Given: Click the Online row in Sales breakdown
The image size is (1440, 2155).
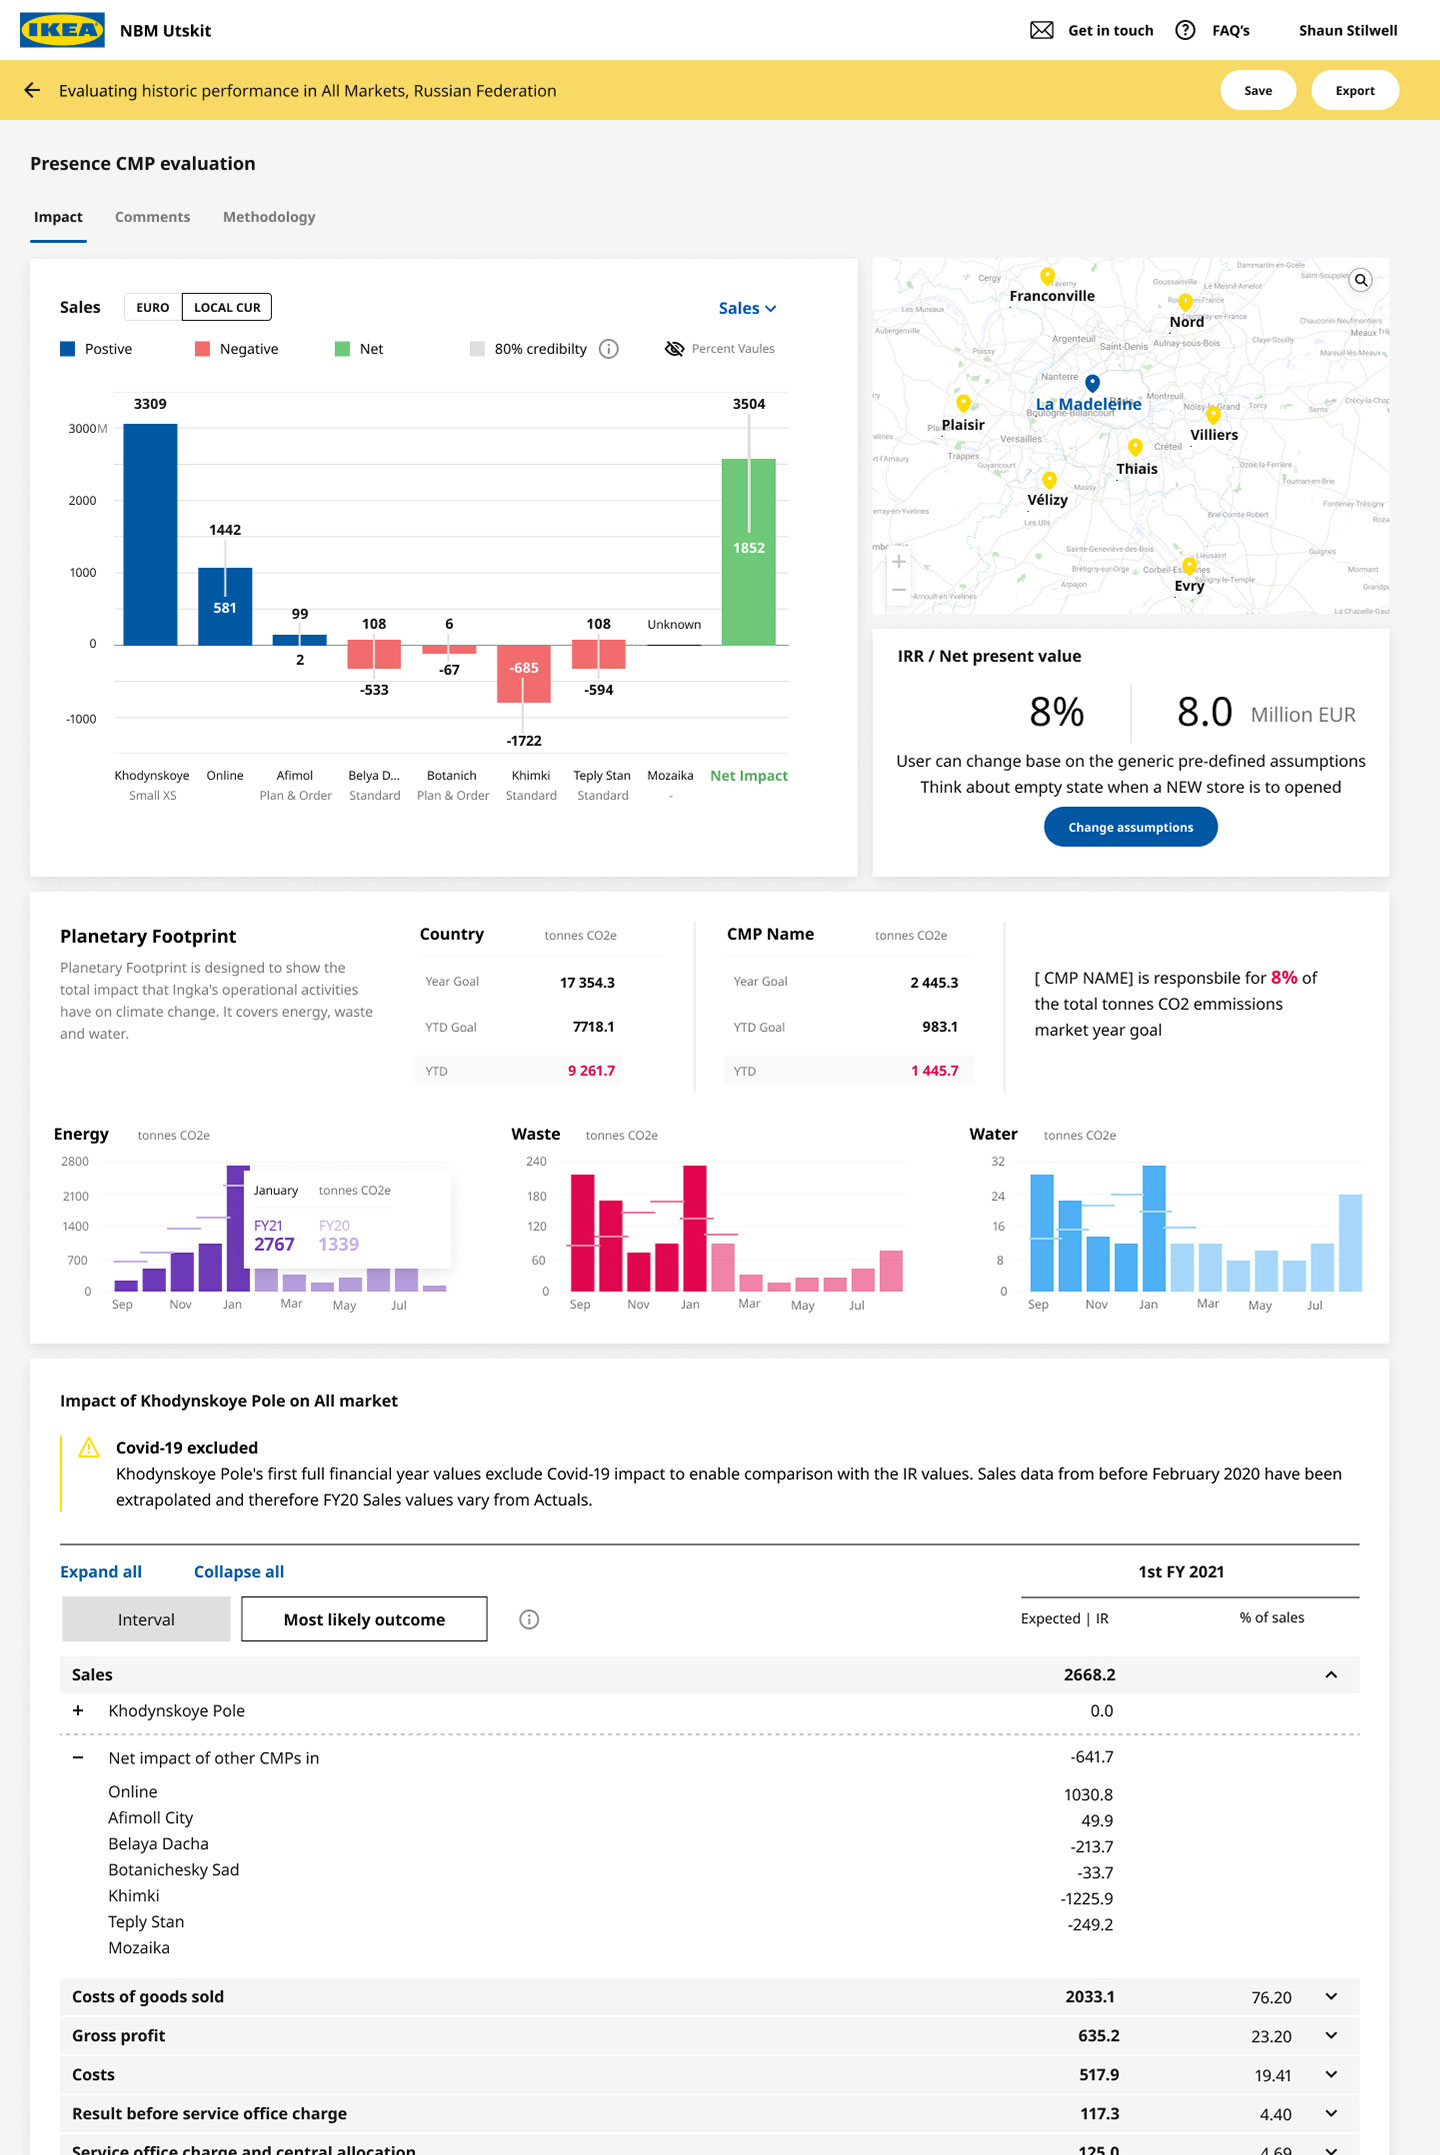Looking at the screenshot, I should [133, 1792].
